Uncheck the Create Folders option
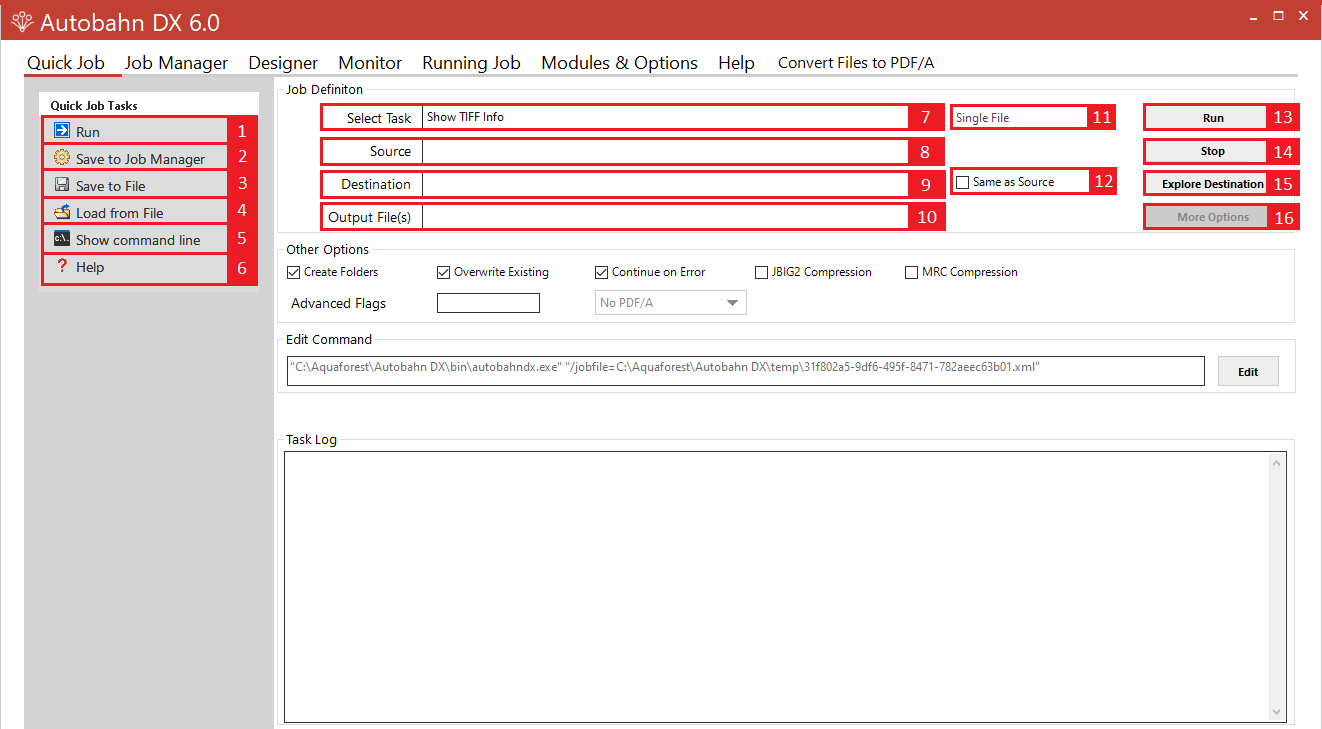1322x729 pixels. point(293,272)
